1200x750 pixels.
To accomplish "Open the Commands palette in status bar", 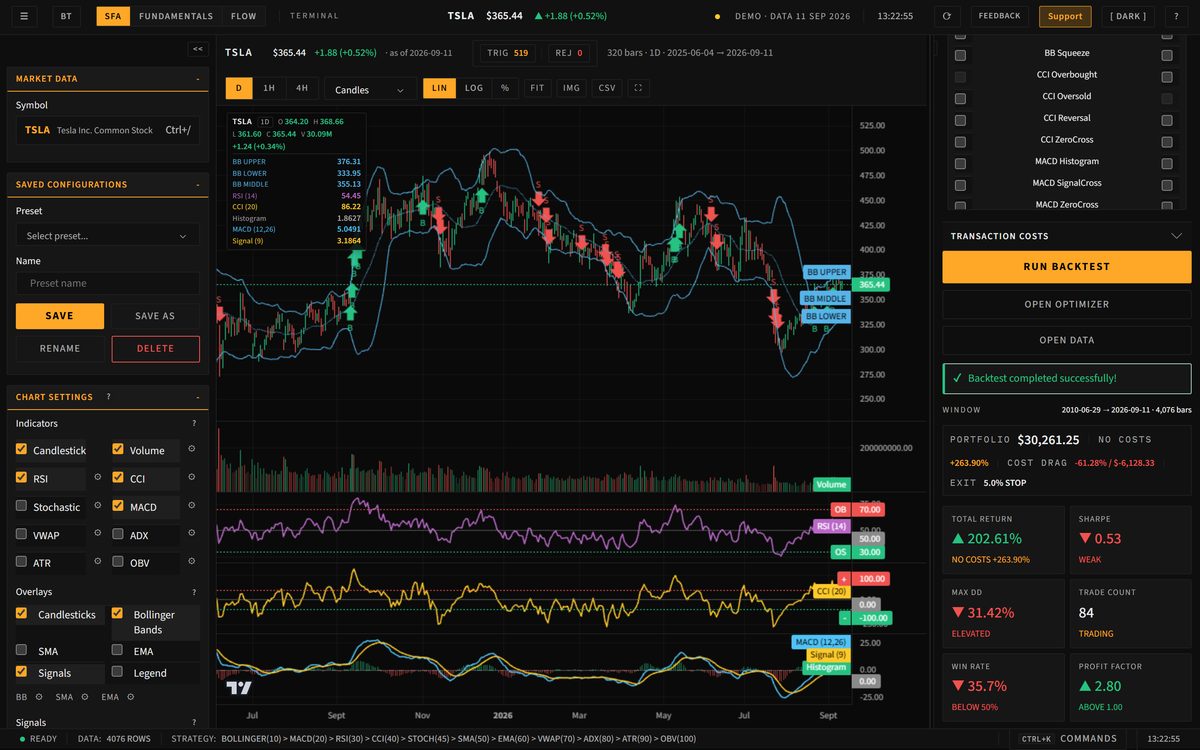I will [x=1067, y=739].
